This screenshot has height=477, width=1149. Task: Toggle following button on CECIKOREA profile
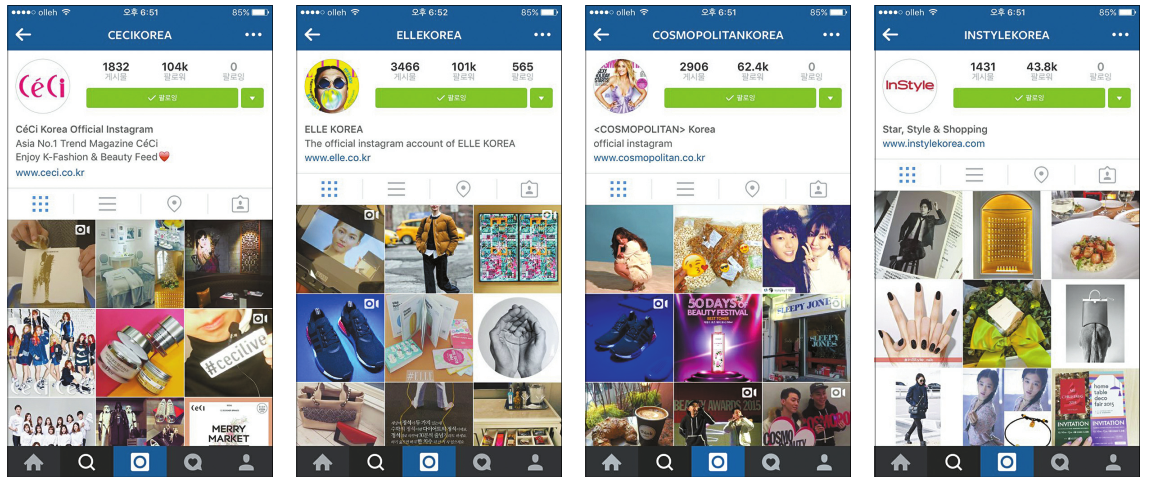coord(162,97)
